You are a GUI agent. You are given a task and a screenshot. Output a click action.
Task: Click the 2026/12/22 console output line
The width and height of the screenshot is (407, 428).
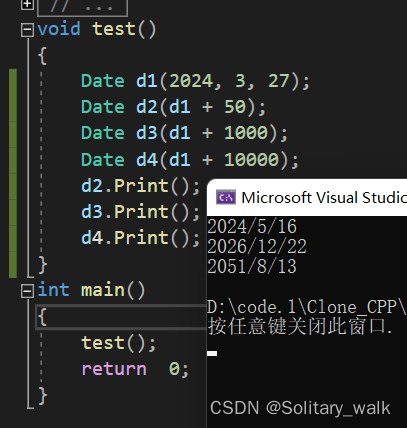click(257, 246)
